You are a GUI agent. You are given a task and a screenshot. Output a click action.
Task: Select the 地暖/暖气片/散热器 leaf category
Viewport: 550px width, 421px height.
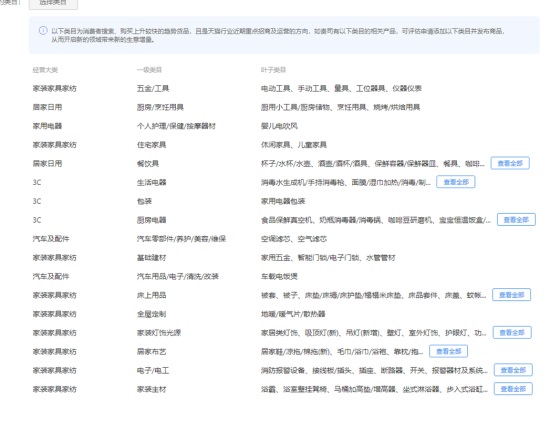(x=293, y=314)
